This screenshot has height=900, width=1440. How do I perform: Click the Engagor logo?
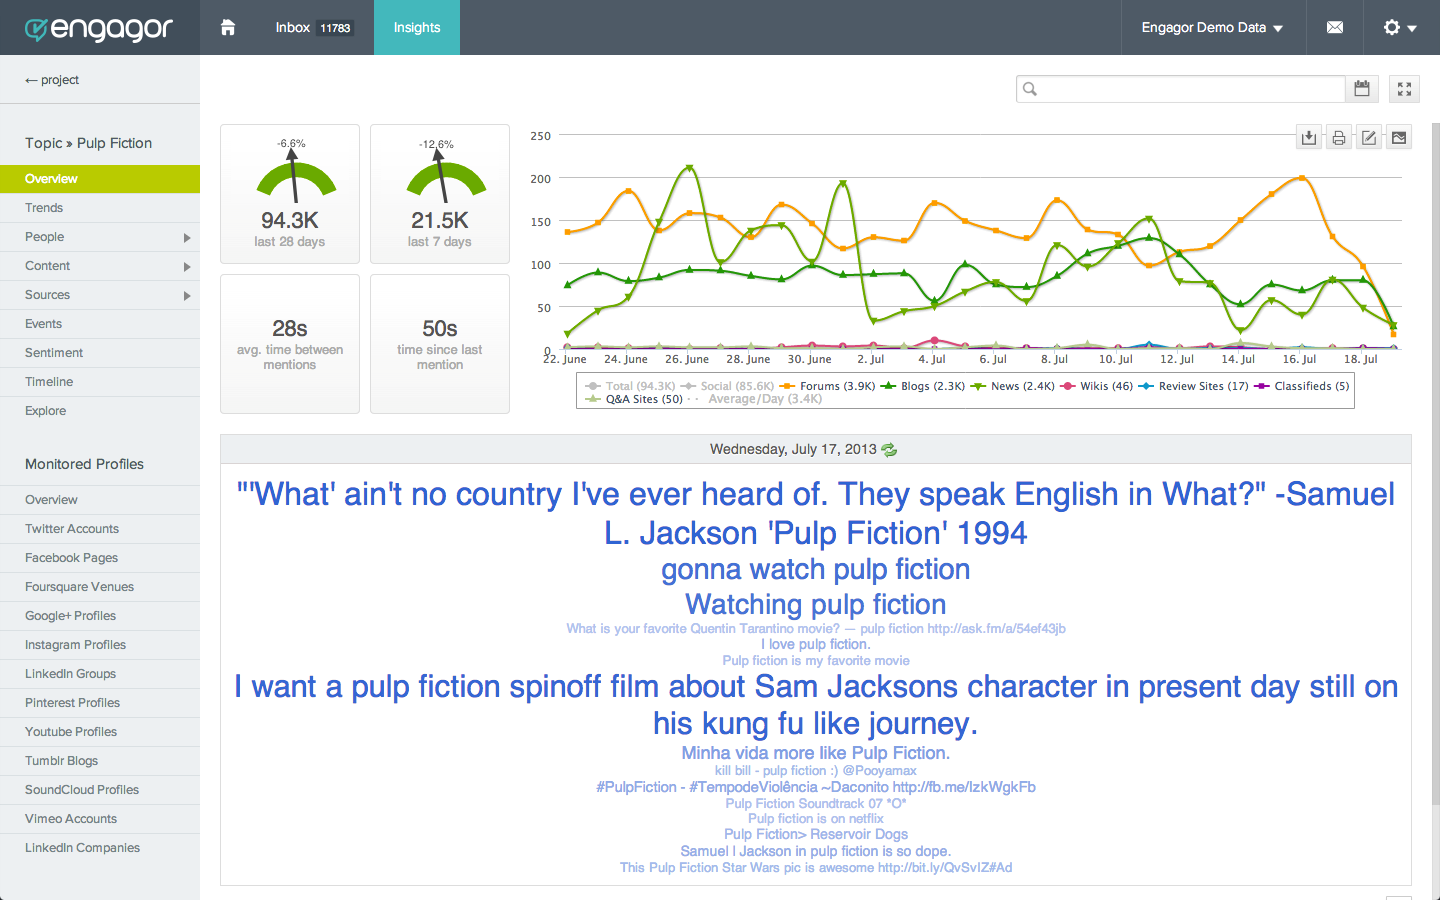[x=99, y=29]
